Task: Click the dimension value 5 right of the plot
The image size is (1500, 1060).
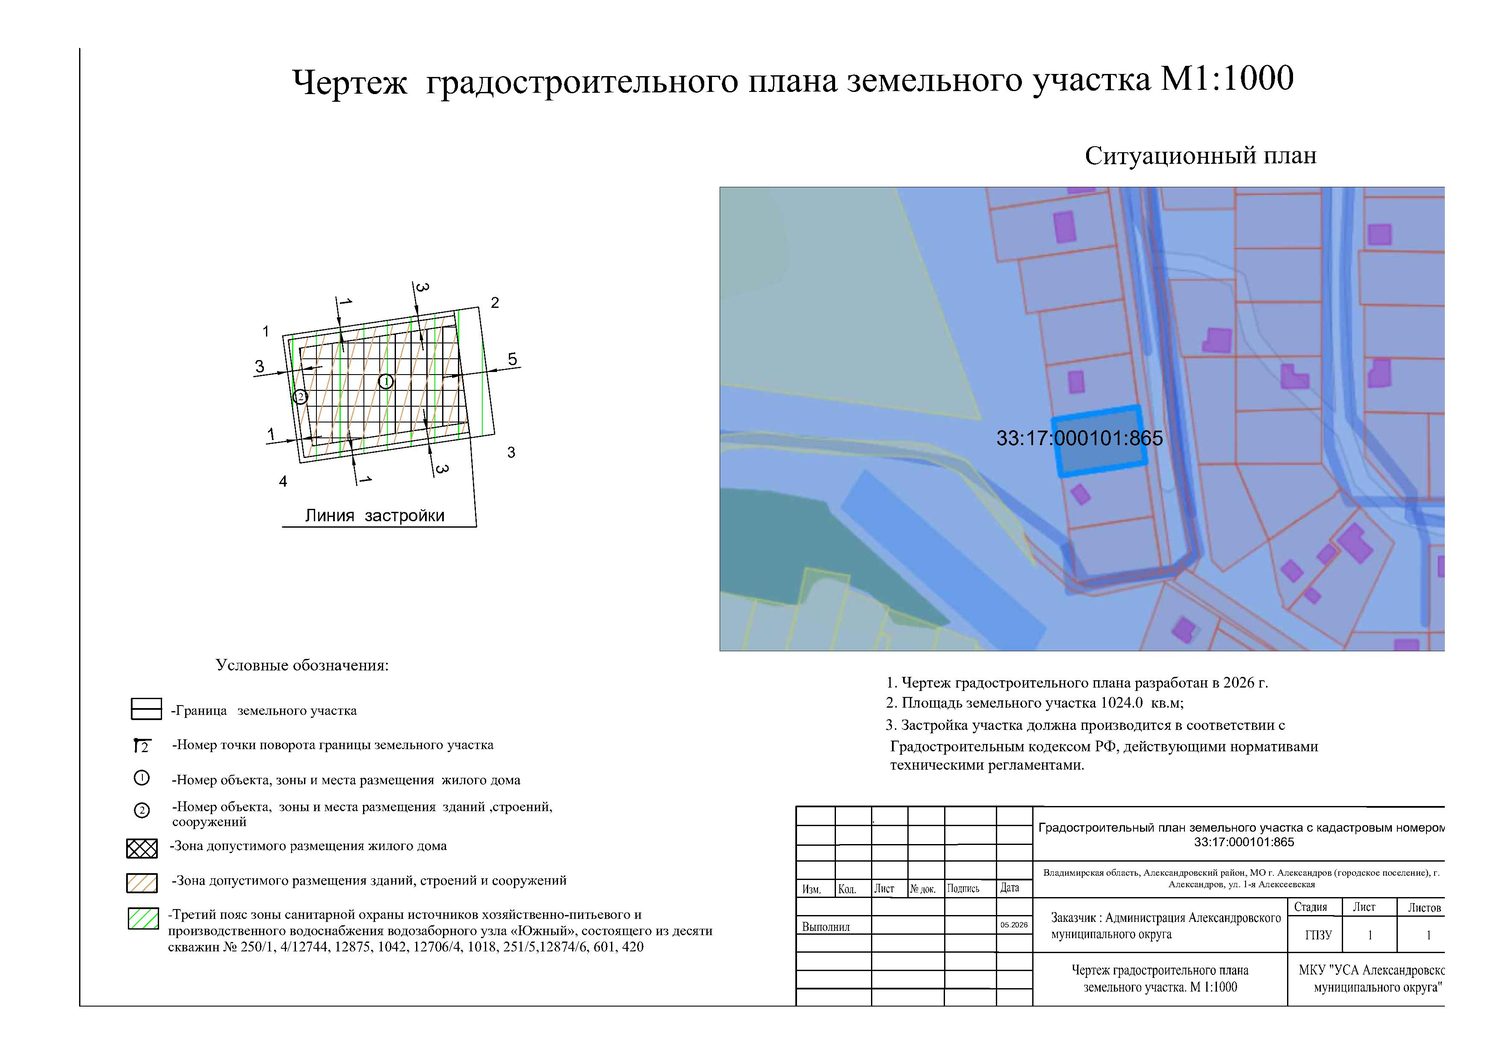Action: click(x=512, y=359)
